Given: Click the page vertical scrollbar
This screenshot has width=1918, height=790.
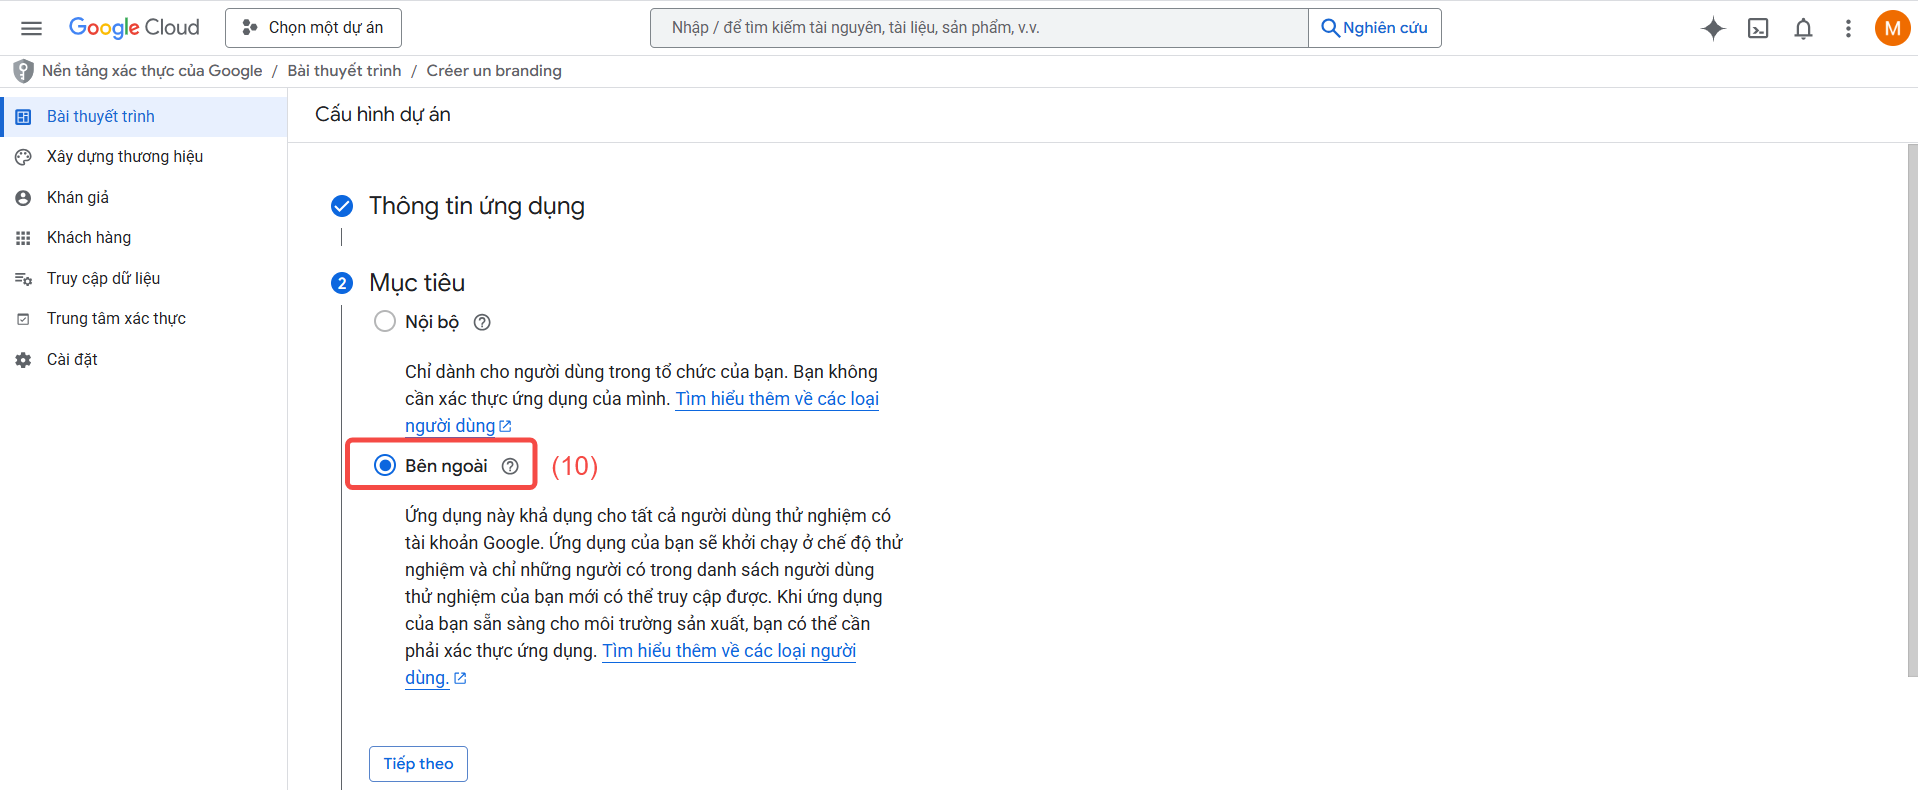Looking at the screenshot, I should pos(1912,410).
